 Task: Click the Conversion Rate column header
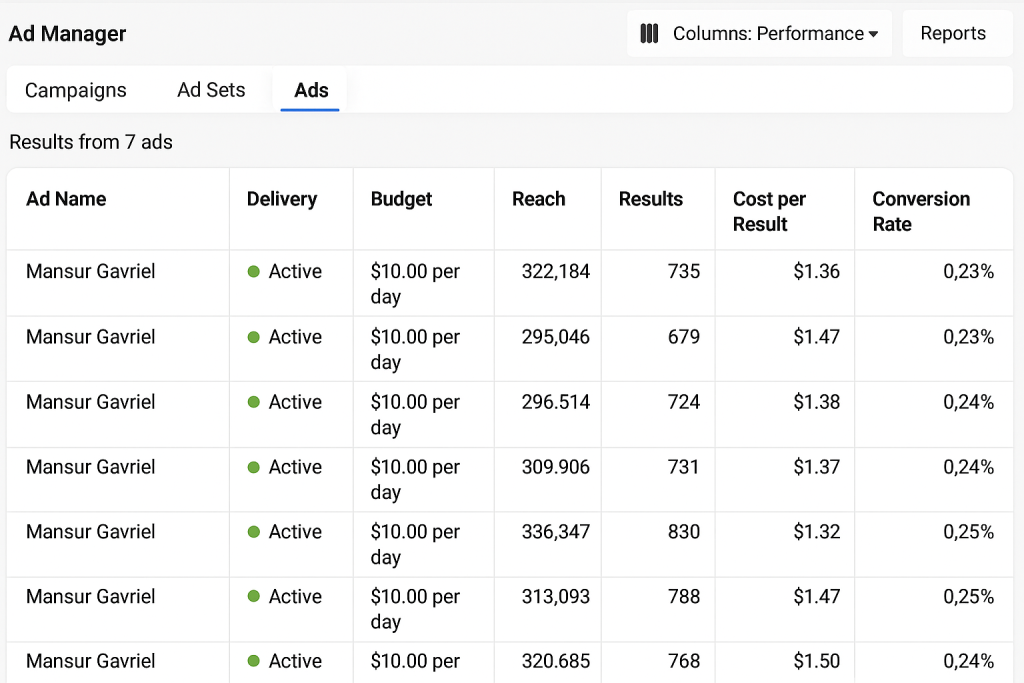pos(920,211)
